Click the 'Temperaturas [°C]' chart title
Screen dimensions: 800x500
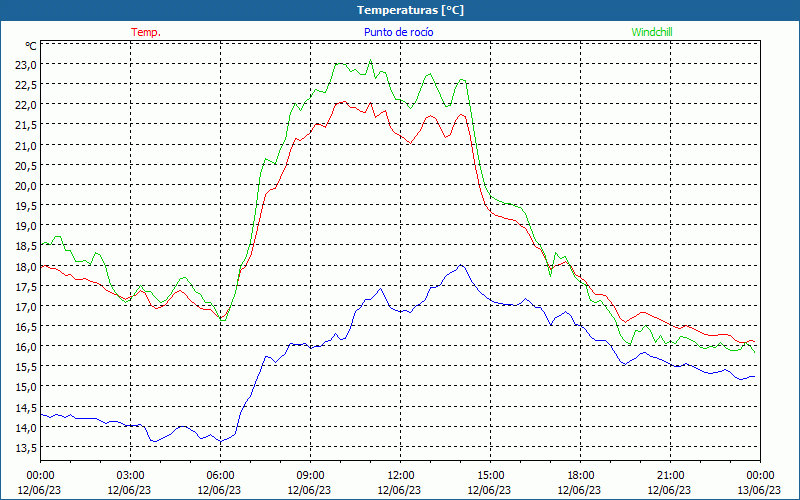click(x=410, y=10)
